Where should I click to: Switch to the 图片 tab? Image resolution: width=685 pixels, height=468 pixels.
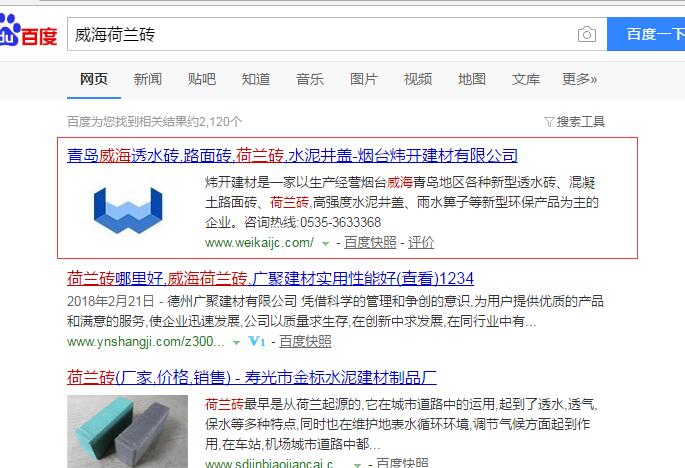[x=364, y=79]
